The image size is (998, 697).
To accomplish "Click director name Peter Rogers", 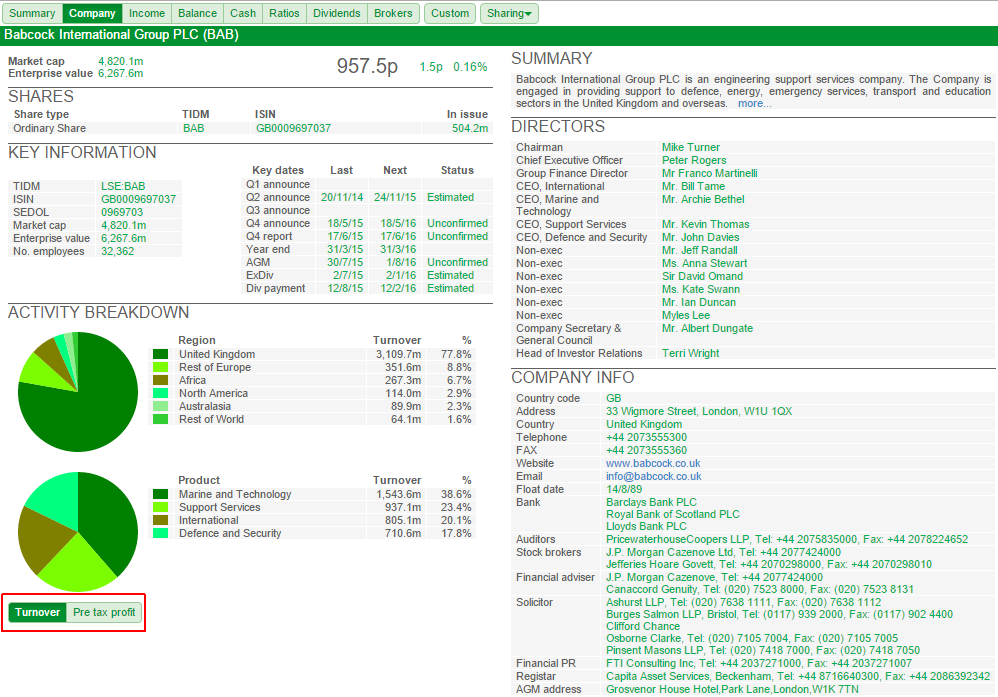I will 694,160.
